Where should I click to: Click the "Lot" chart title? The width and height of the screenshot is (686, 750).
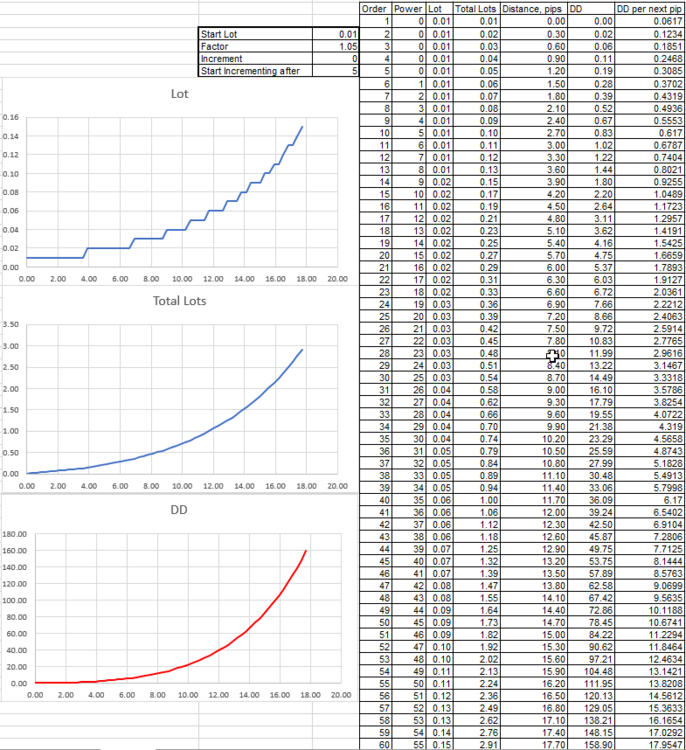tap(179, 94)
